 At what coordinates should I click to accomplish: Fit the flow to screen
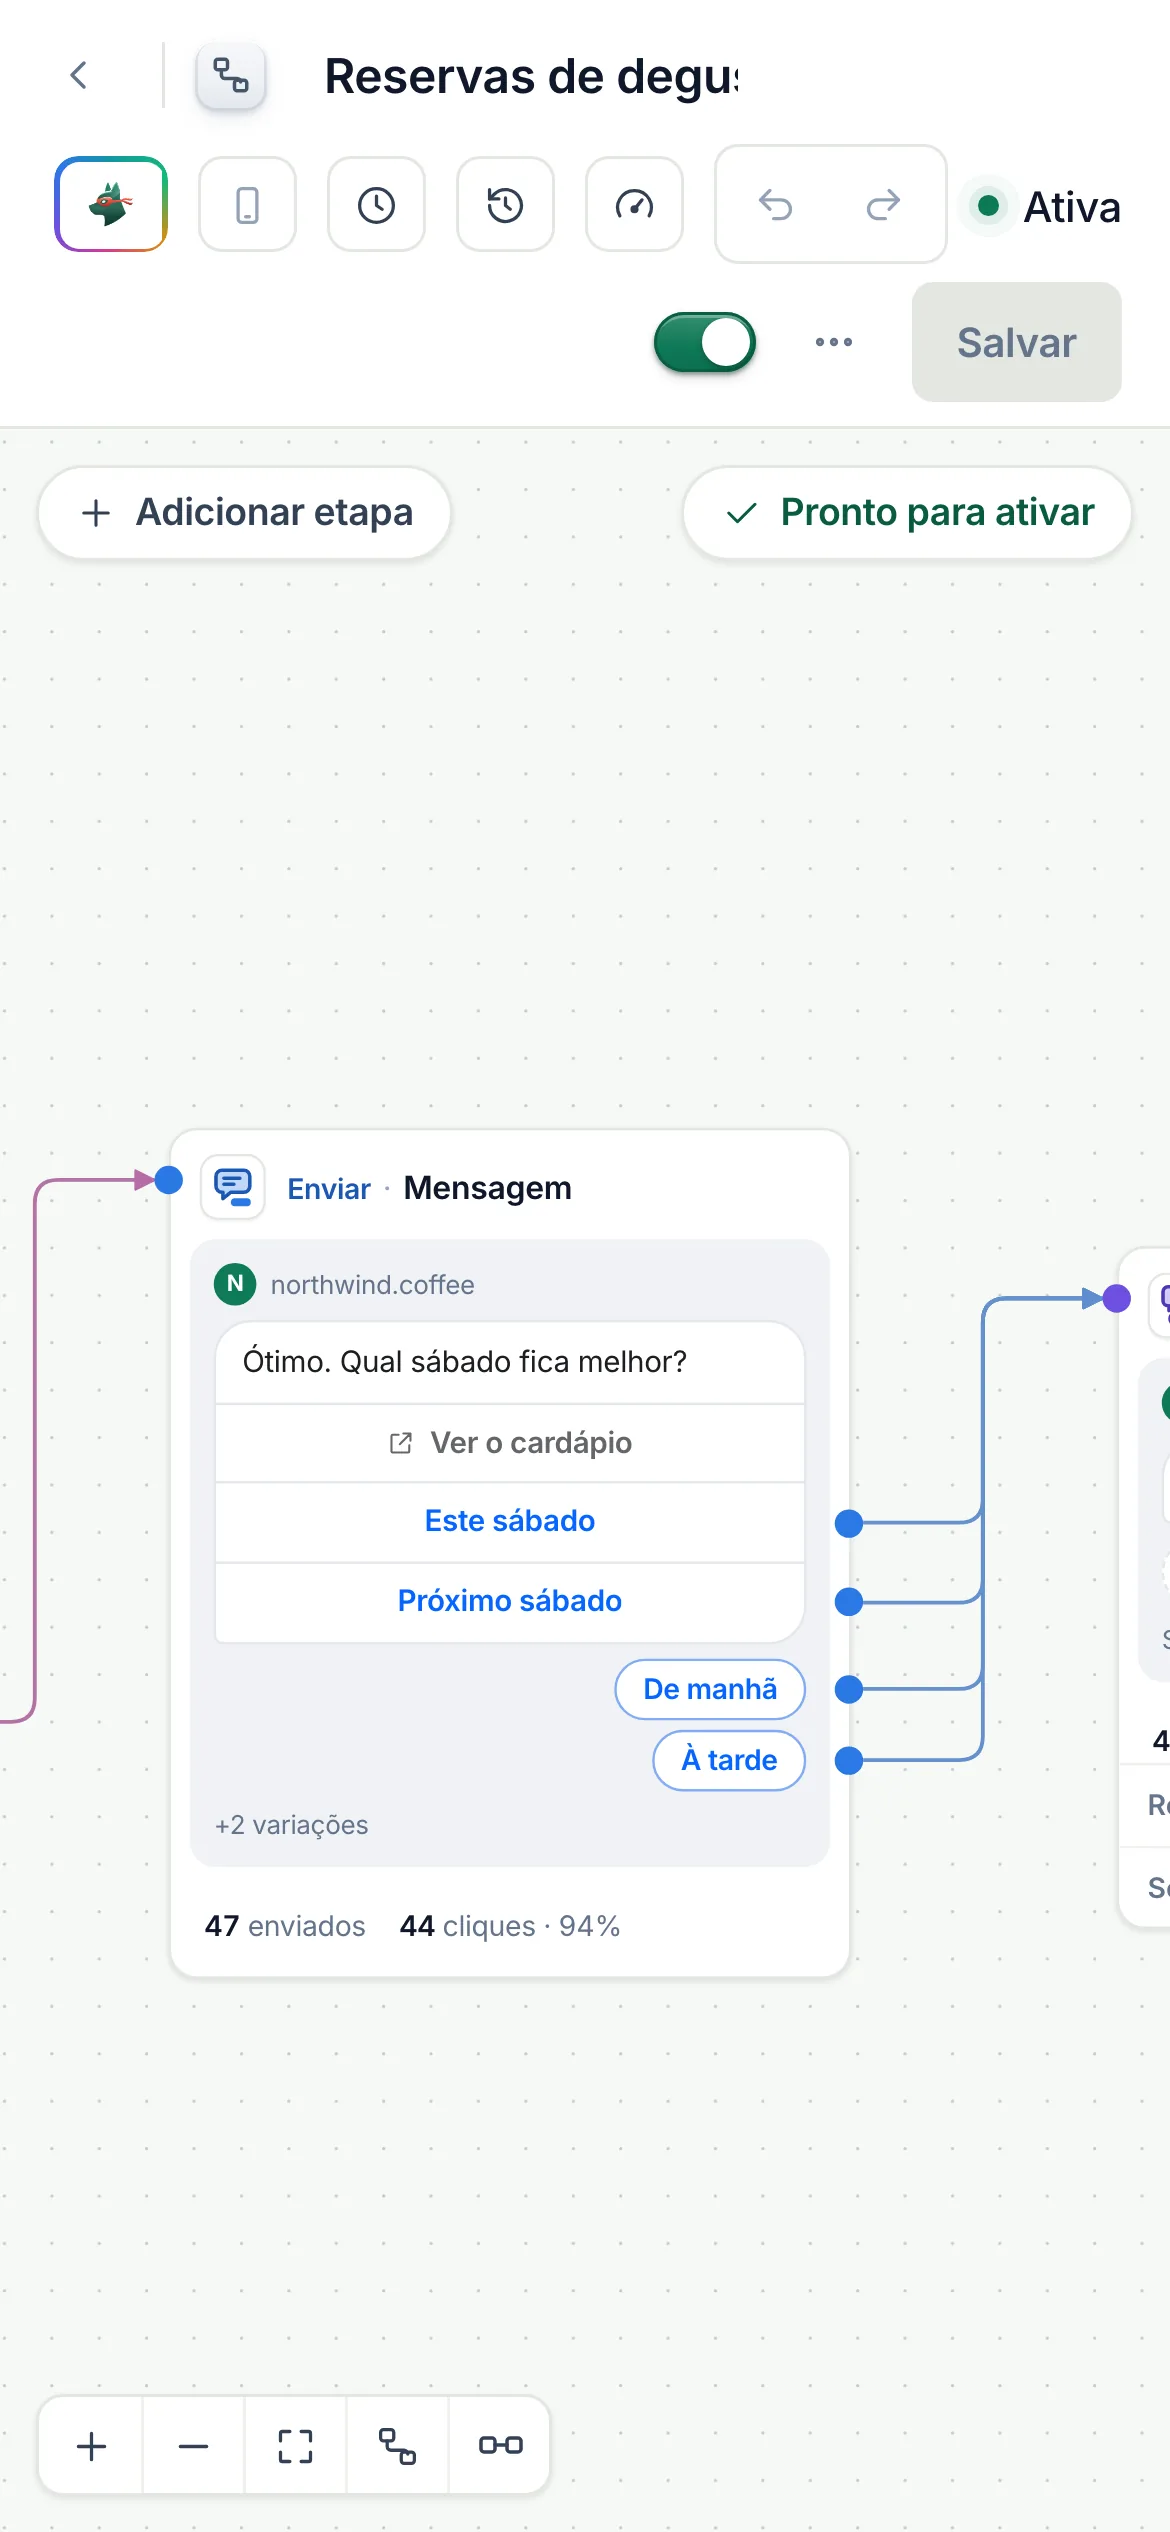pyautogui.click(x=296, y=2446)
